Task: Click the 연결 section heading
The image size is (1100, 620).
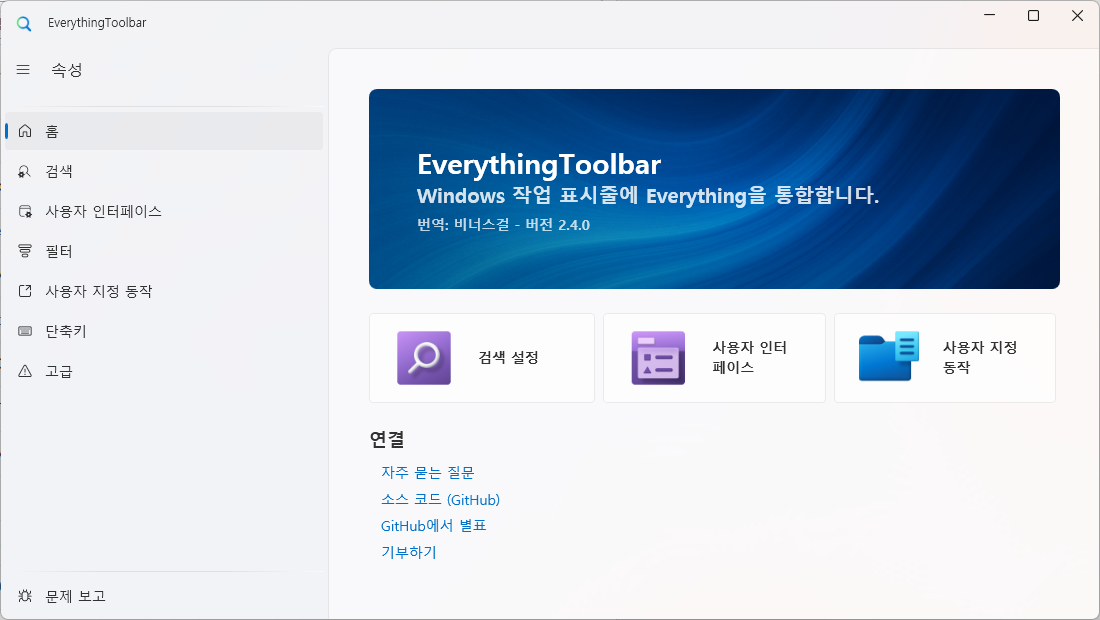Action: pos(387,440)
